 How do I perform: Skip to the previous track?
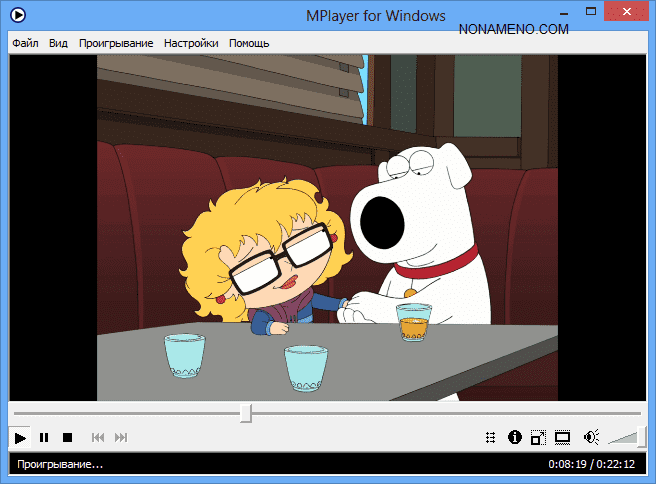98,437
